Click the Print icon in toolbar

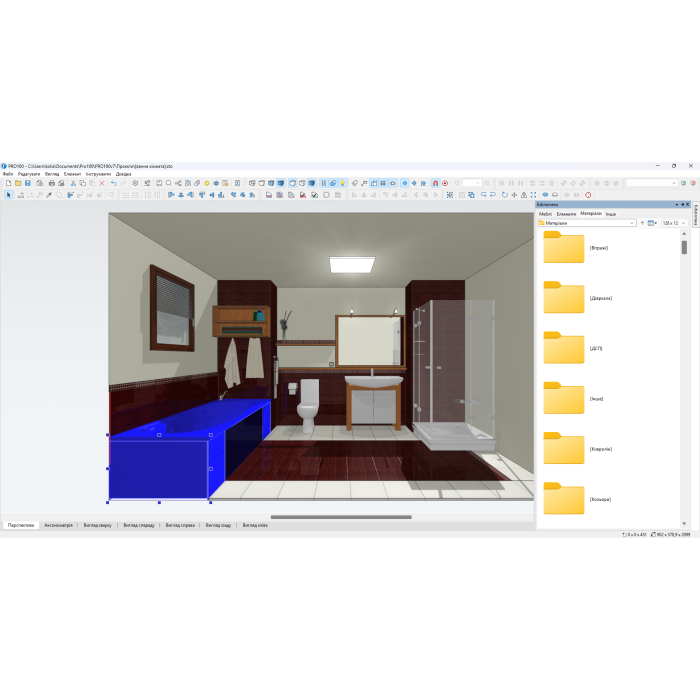click(x=51, y=183)
